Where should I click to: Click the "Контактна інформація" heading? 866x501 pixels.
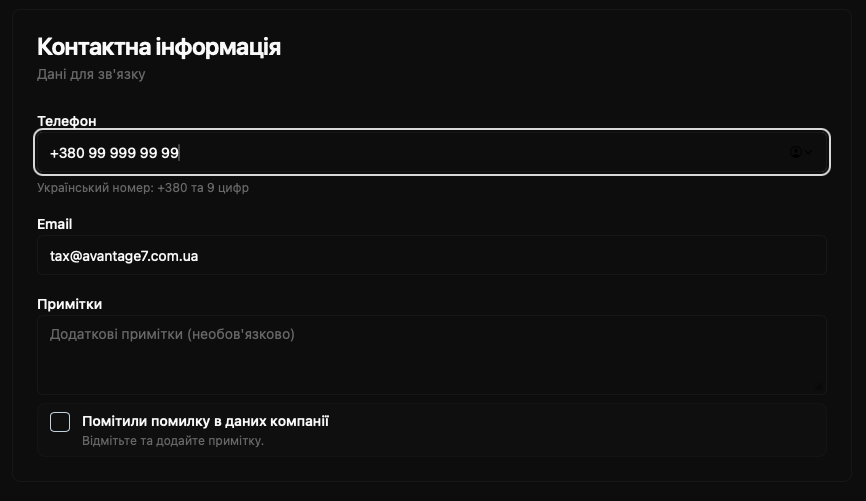pos(159,47)
